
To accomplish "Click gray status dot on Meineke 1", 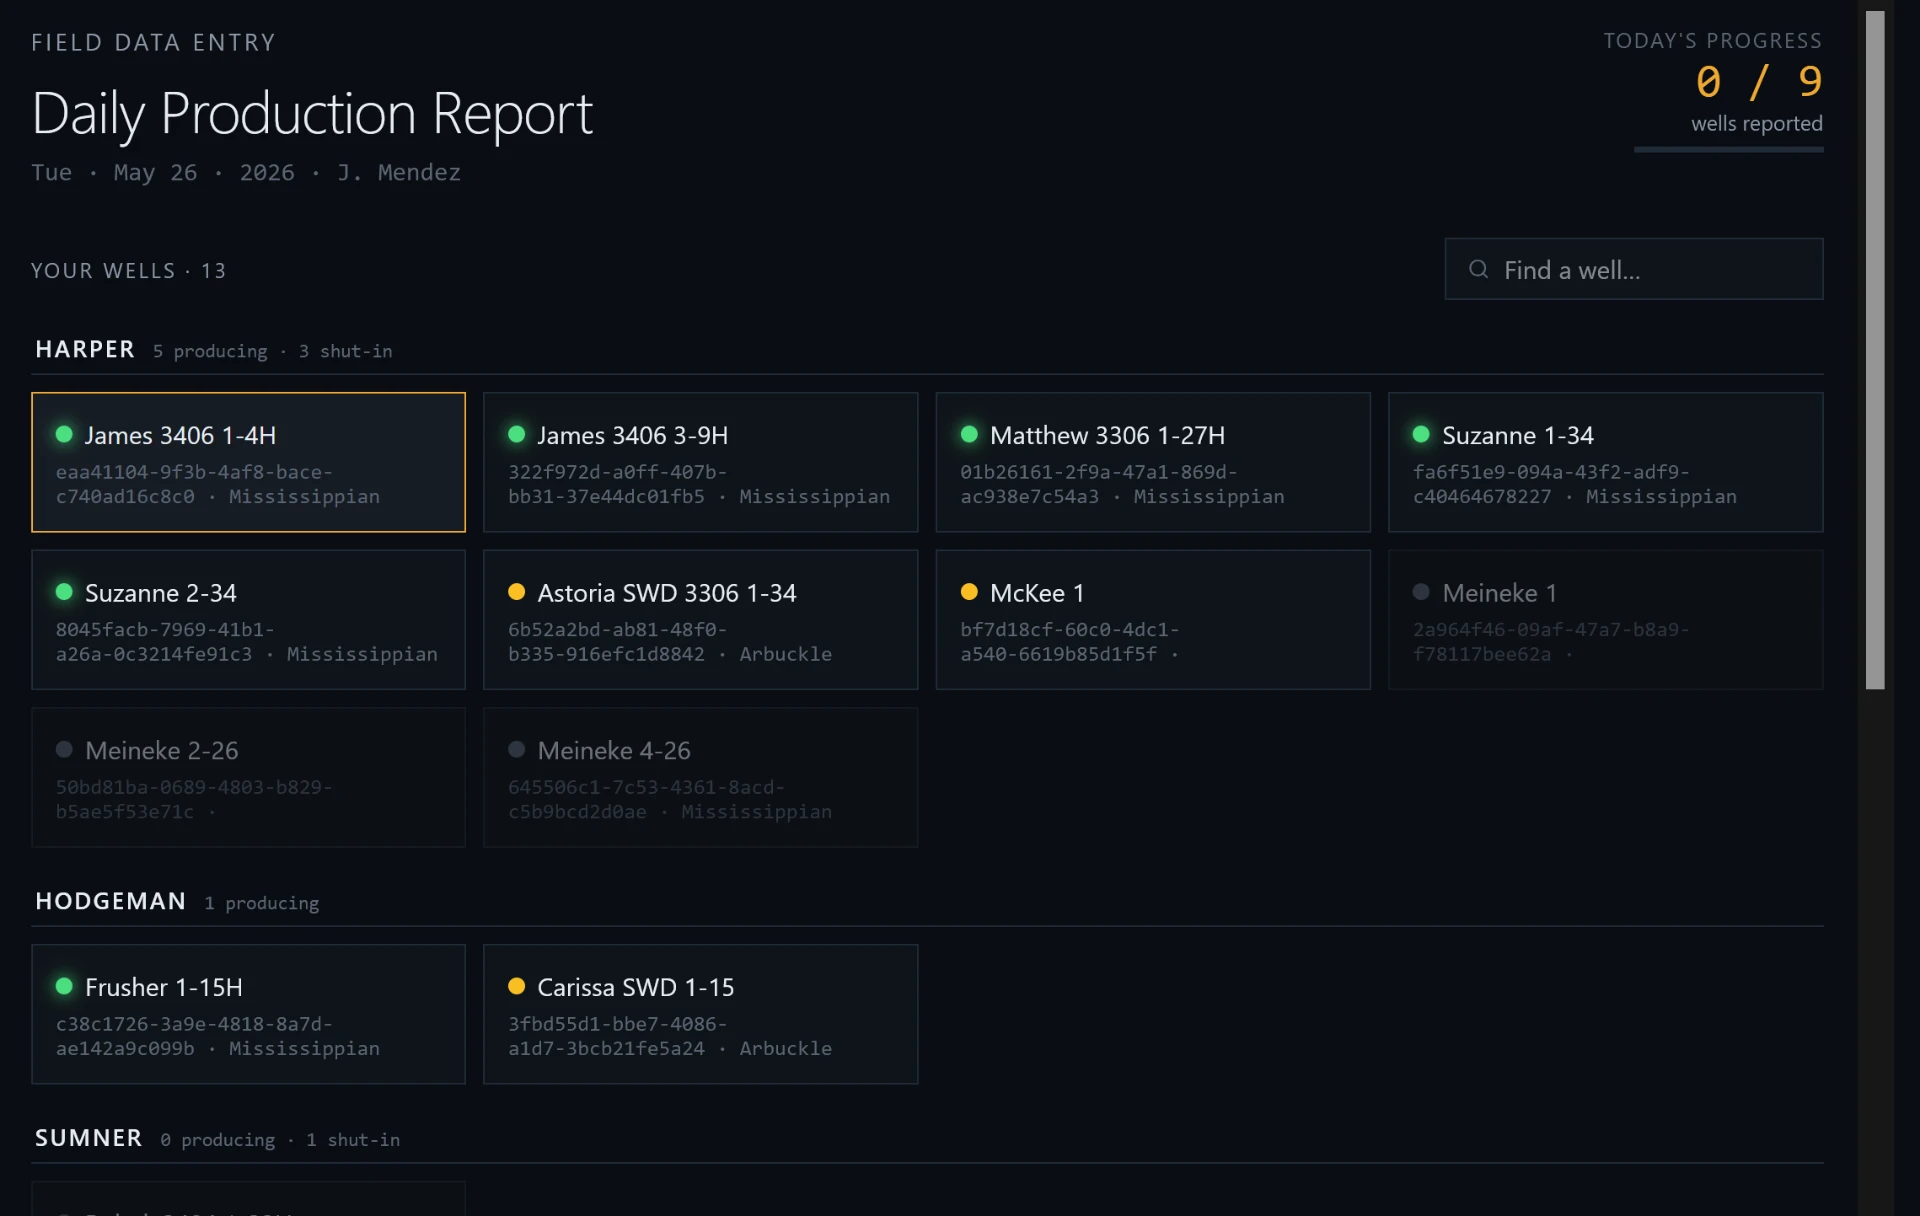I will pyautogui.click(x=1421, y=591).
